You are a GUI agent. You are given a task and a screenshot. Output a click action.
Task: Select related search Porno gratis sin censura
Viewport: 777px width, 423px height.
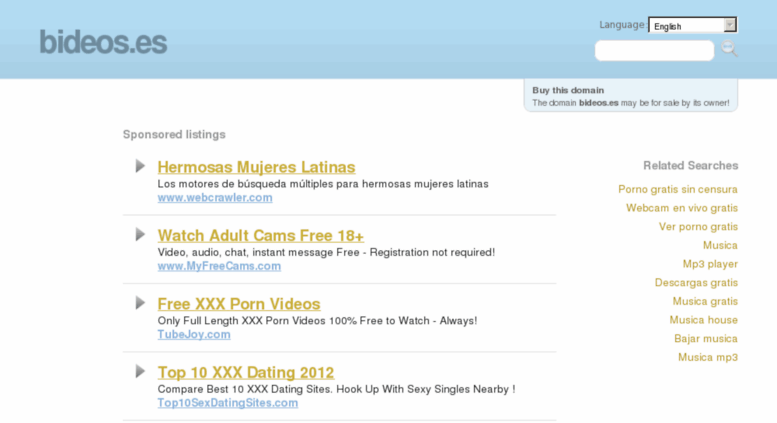677,189
